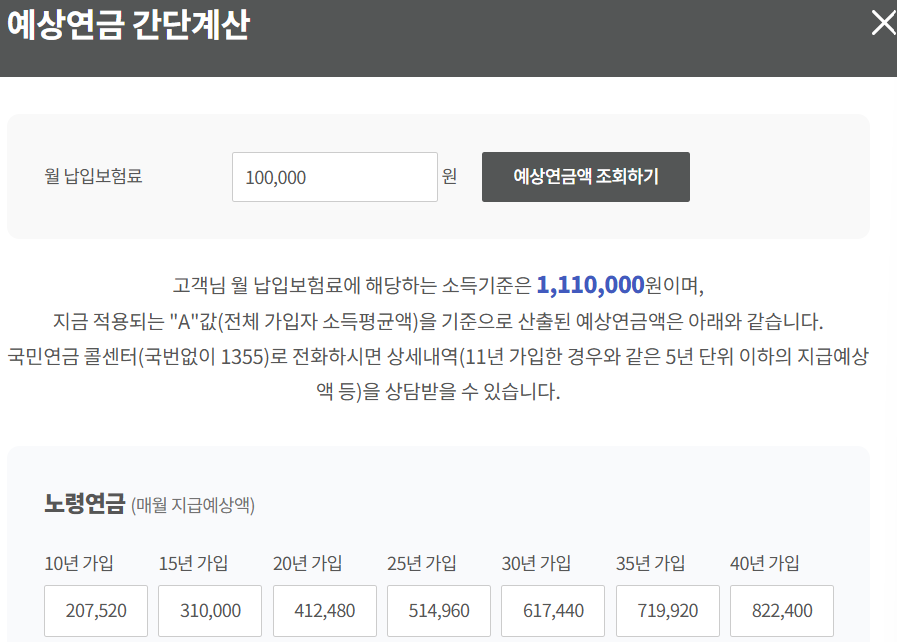The width and height of the screenshot is (897, 642).
Task: Click the 예상연금액 조회하기 button
Action: 585,177
